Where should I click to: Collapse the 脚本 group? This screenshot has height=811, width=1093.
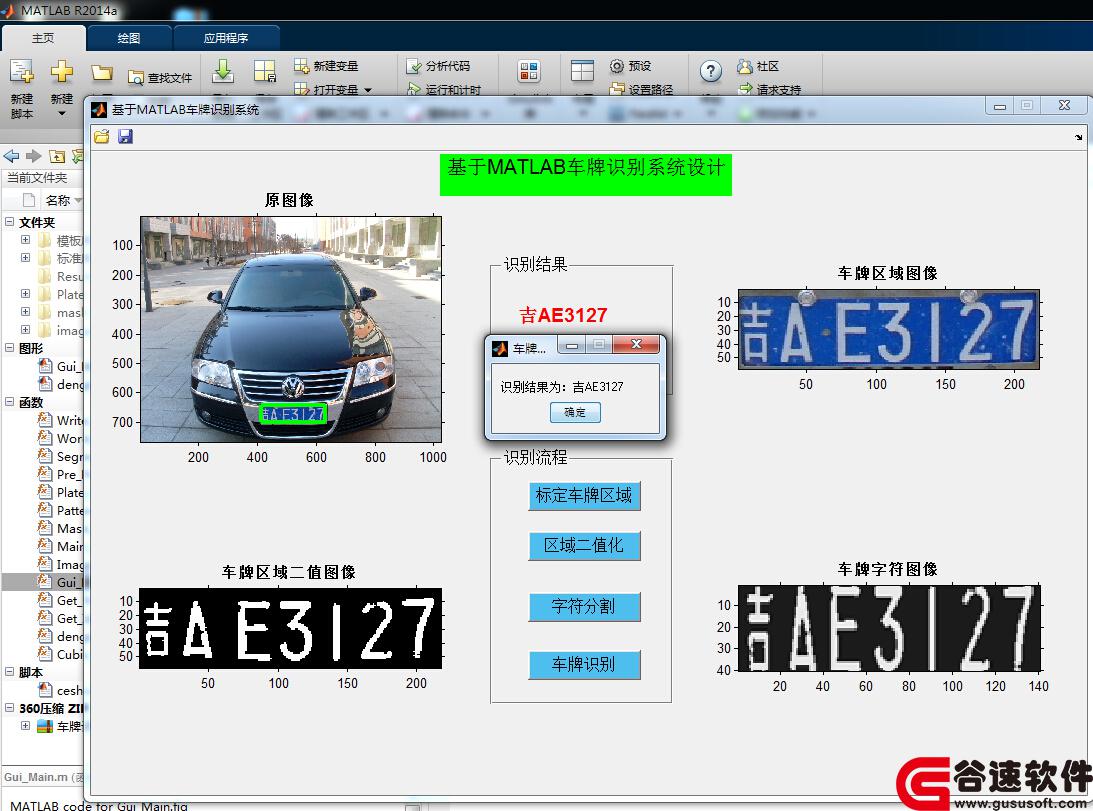(x=10, y=672)
